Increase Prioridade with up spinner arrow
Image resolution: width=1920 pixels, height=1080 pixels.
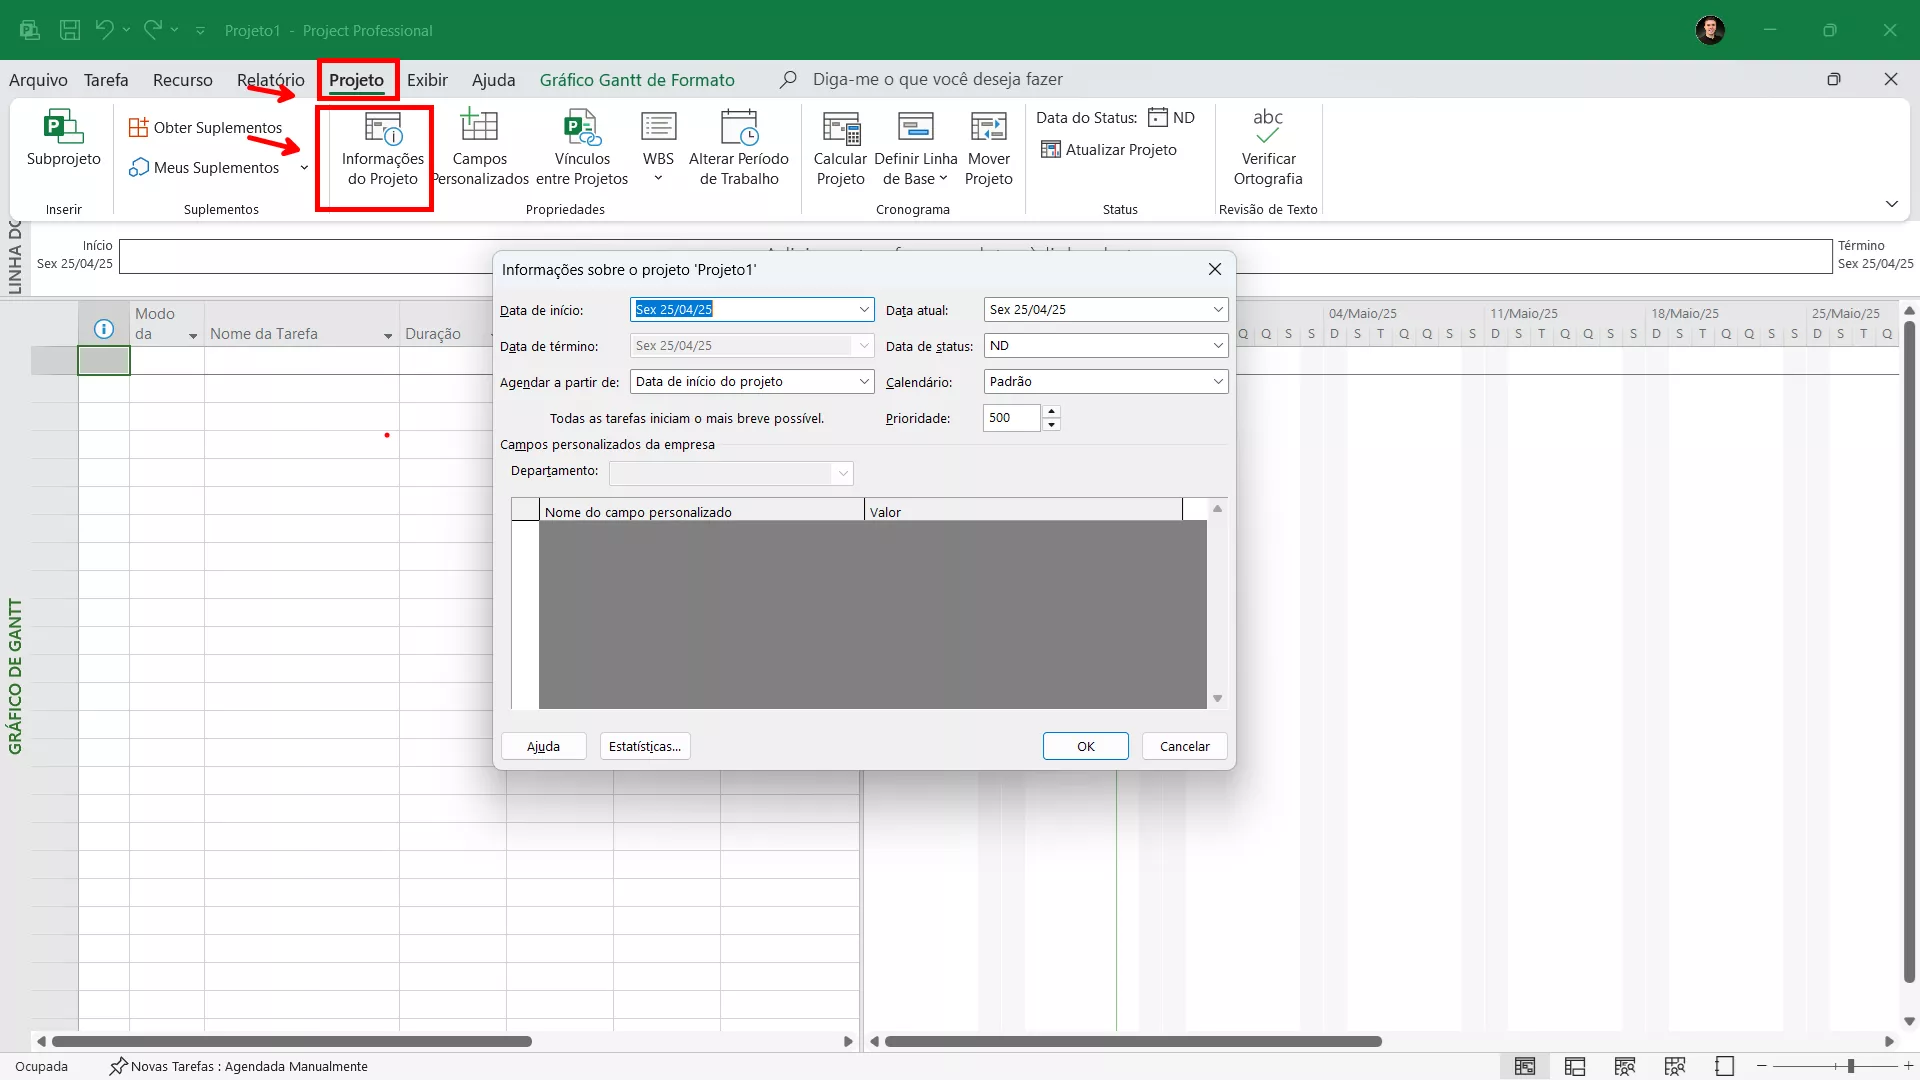1051,411
